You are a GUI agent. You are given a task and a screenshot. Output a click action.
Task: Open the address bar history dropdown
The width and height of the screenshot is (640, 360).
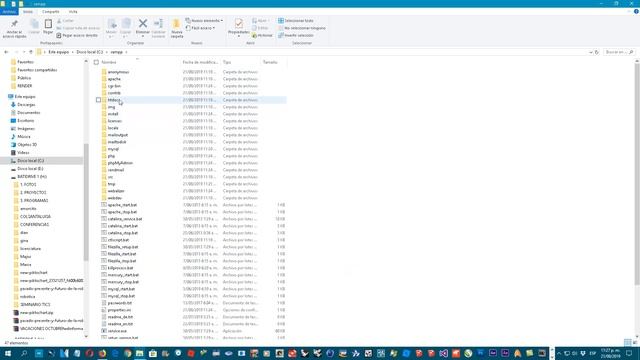(x=591, y=52)
